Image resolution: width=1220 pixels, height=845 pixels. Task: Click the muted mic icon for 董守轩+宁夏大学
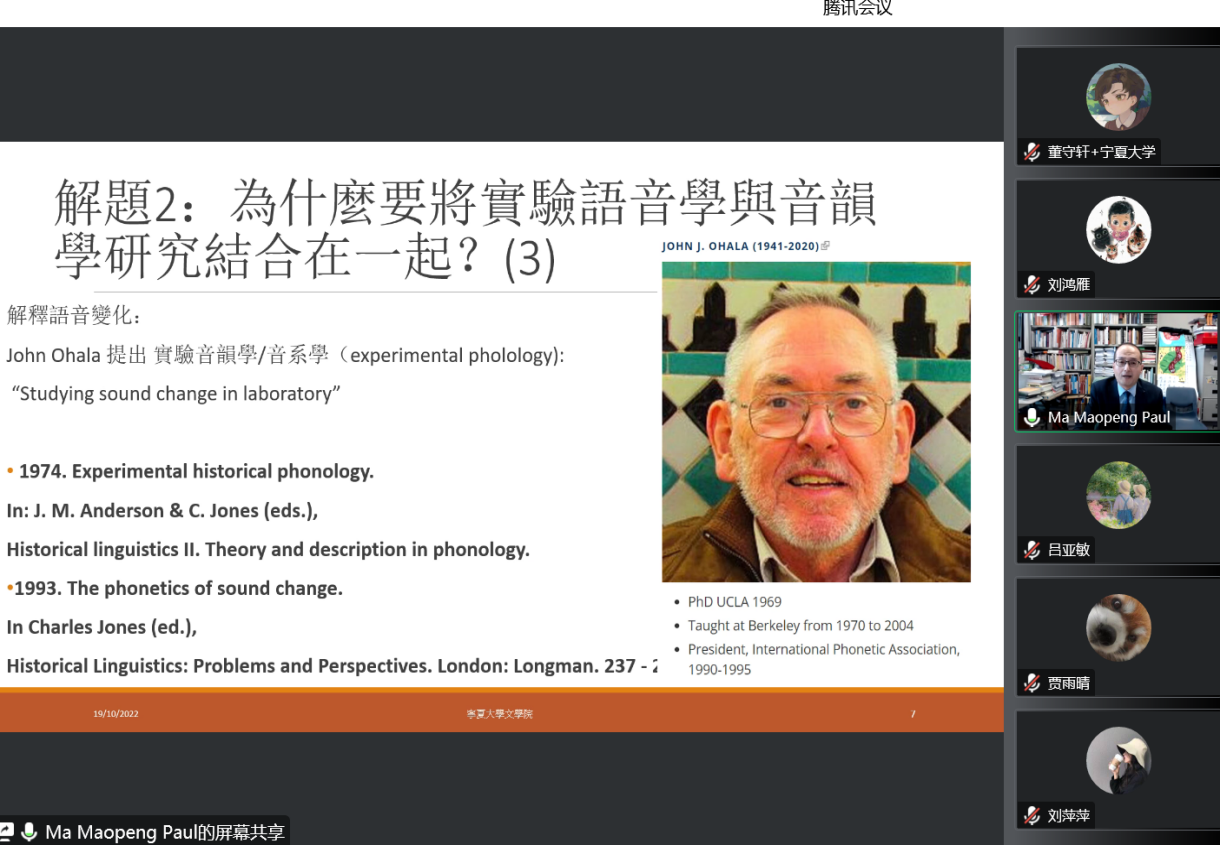click(1032, 152)
